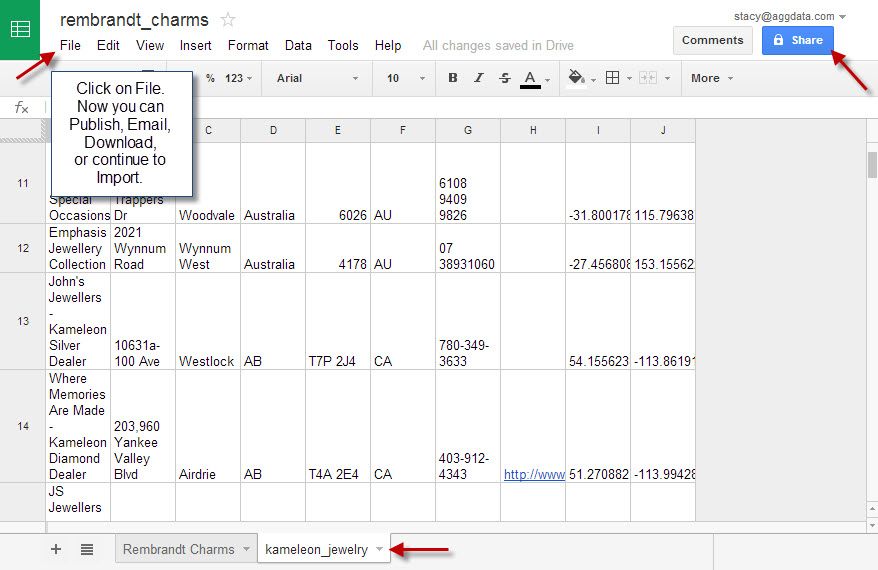Apply strikethrough formatting
The image size is (878, 570).
pyautogui.click(x=505, y=78)
